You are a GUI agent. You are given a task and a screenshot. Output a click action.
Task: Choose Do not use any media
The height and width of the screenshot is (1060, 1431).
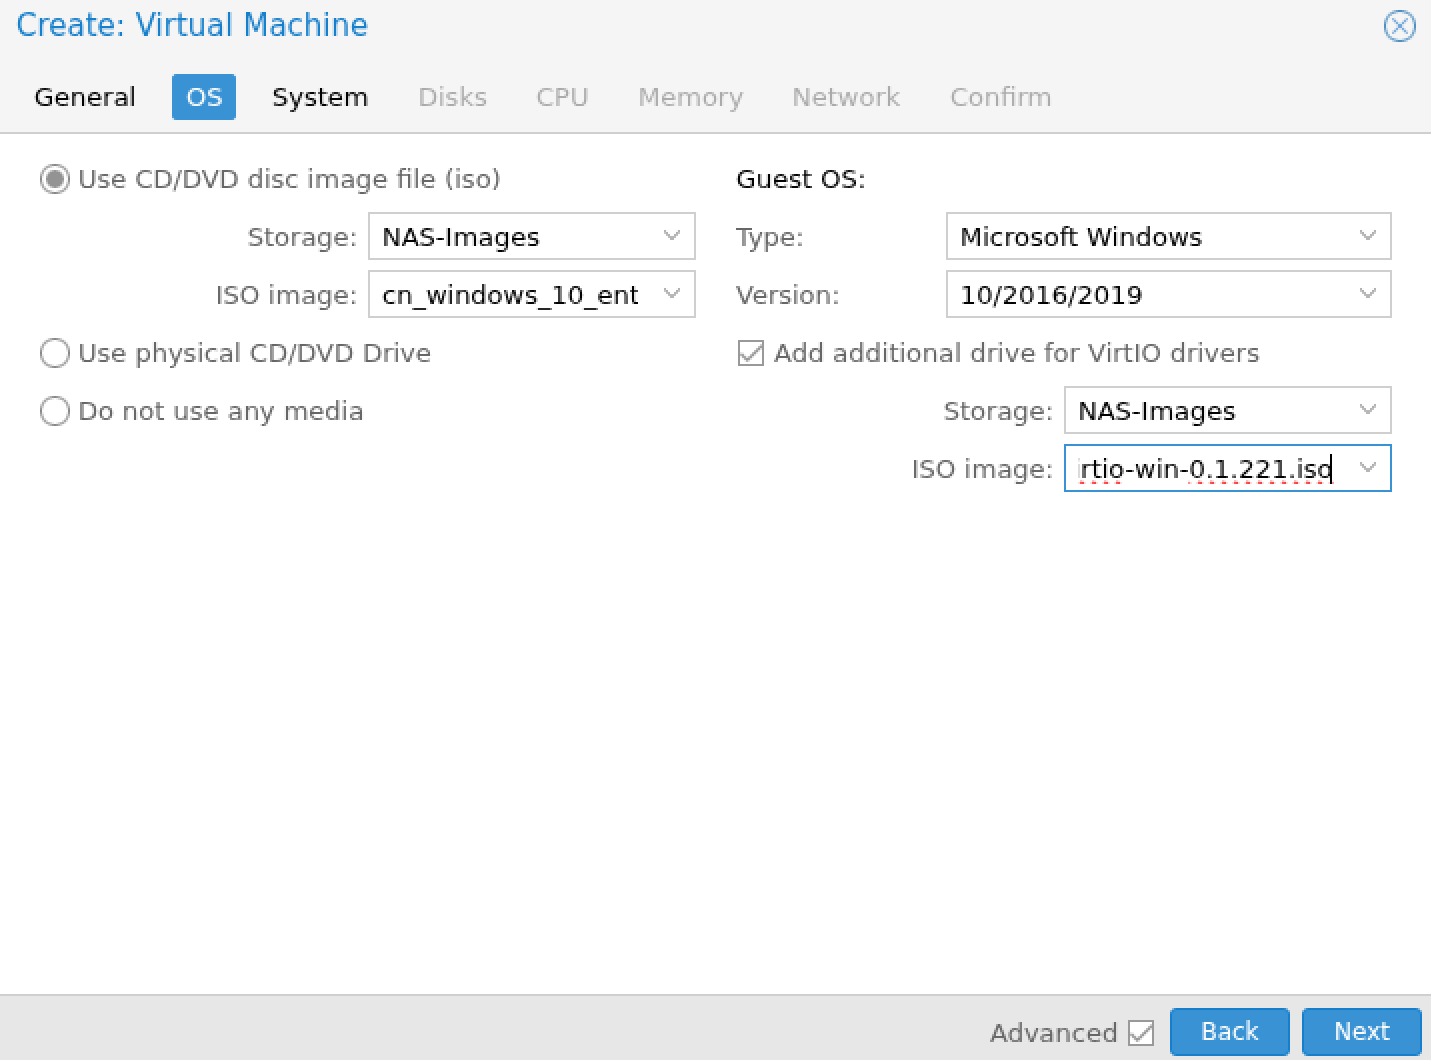[x=55, y=411]
